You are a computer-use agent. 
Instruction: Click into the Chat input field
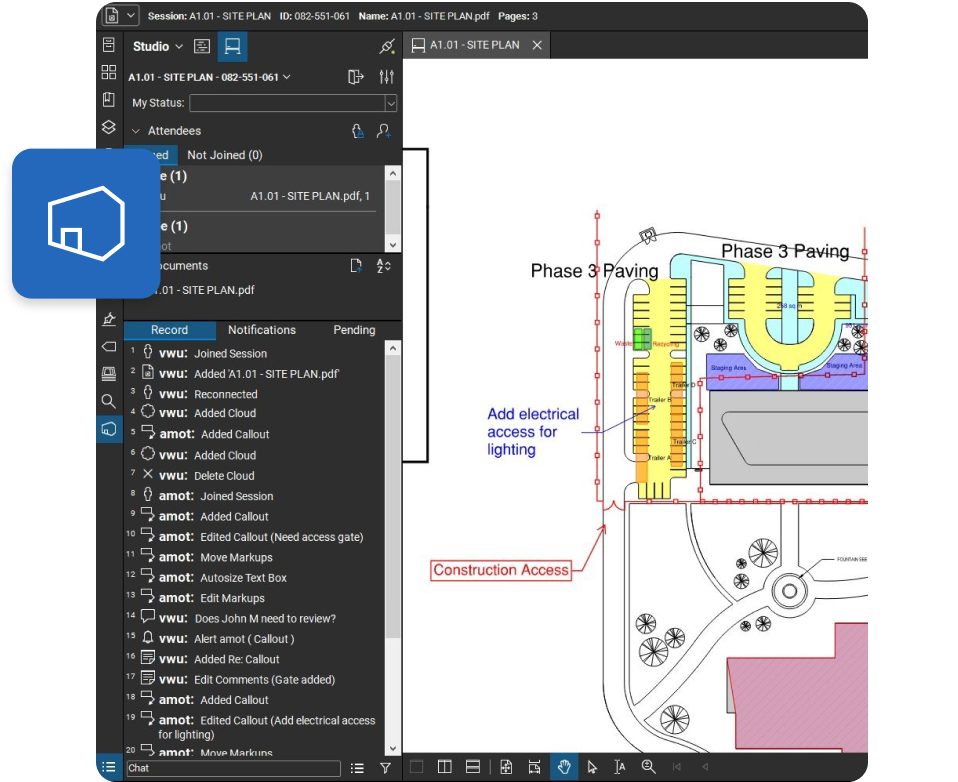pyautogui.click(x=233, y=768)
